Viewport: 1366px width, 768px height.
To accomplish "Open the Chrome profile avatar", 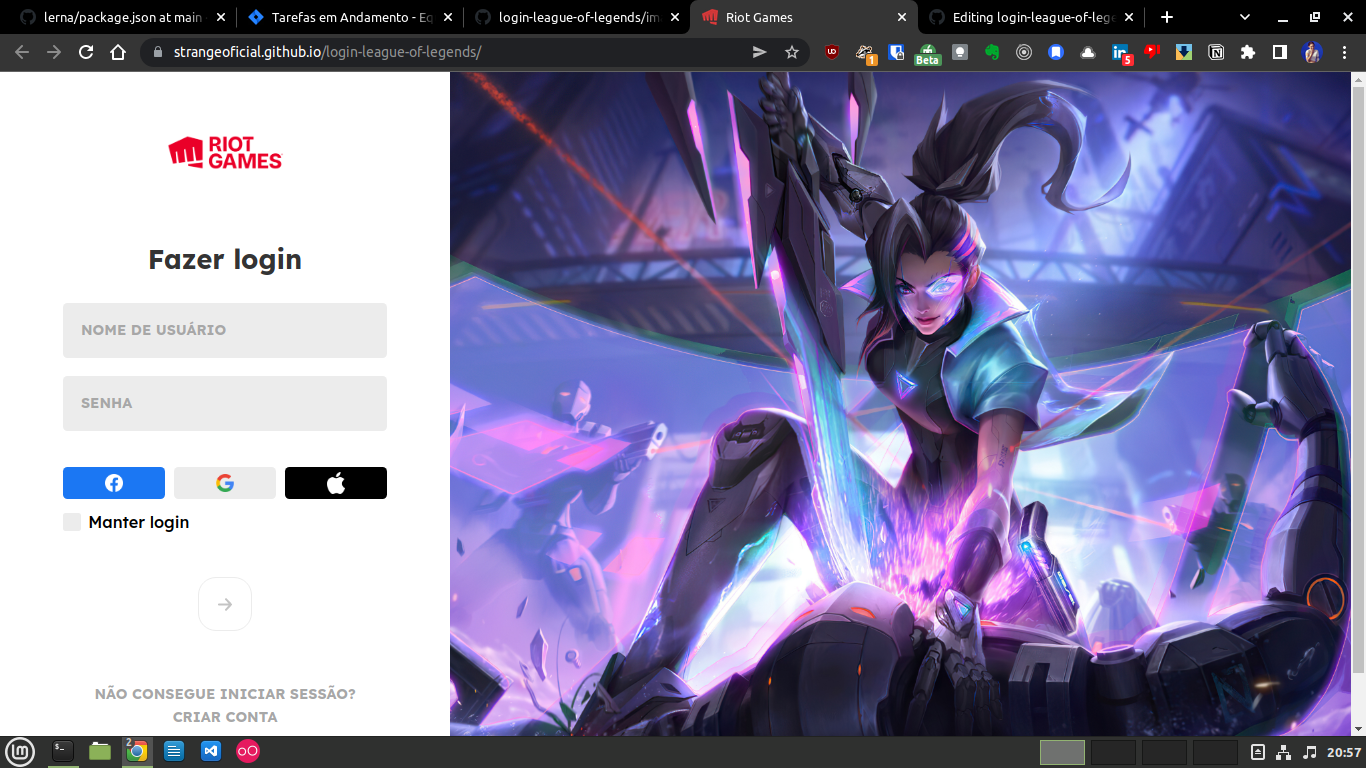I will 1312,52.
